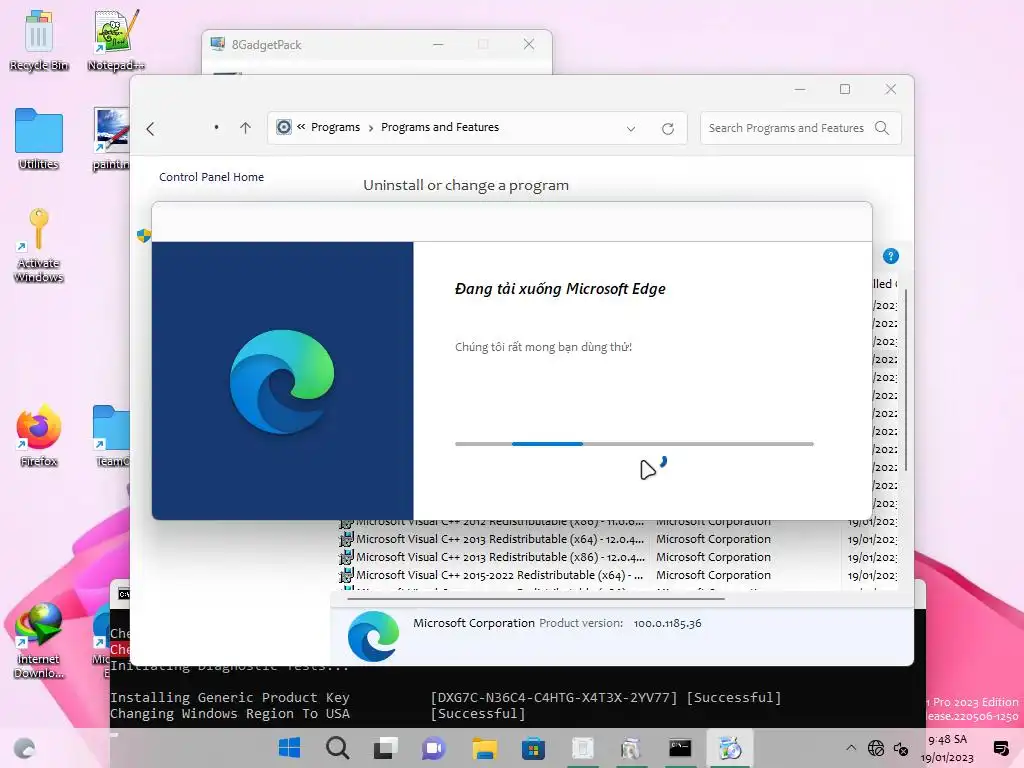
Task: Open the notification center icon
Action: pyautogui.click(x=1000, y=748)
